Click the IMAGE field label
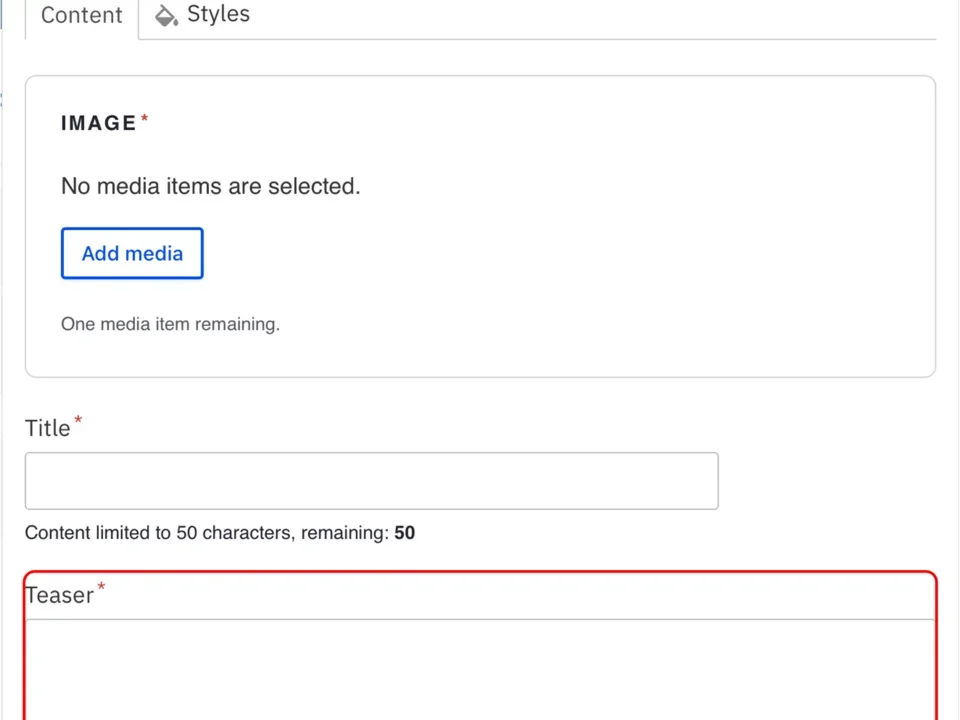Image resolution: width=960 pixels, height=720 pixels. click(x=99, y=122)
